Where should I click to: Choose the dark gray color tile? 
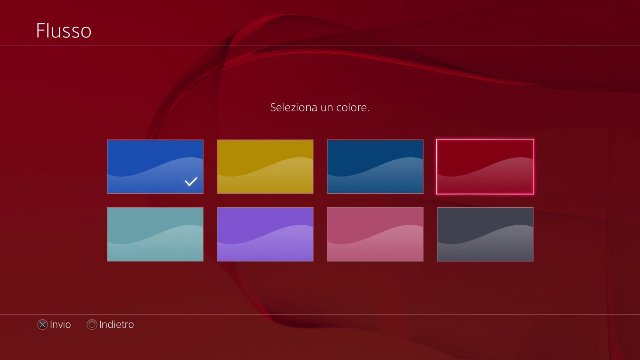click(x=485, y=234)
